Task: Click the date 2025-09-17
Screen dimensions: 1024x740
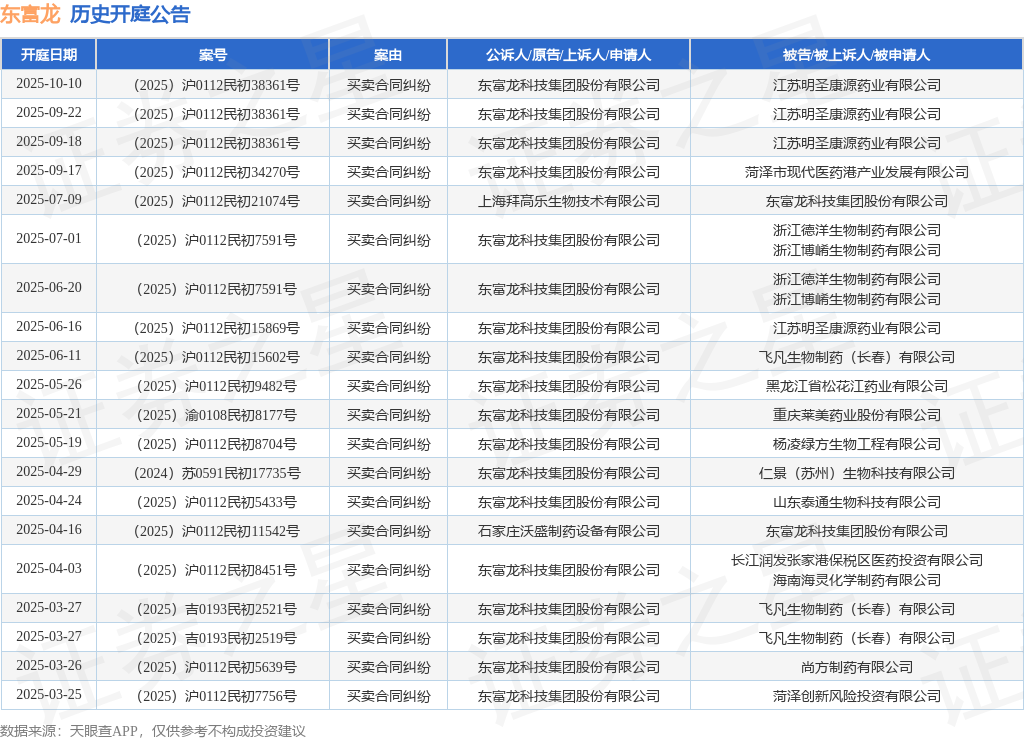Action: (49, 170)
